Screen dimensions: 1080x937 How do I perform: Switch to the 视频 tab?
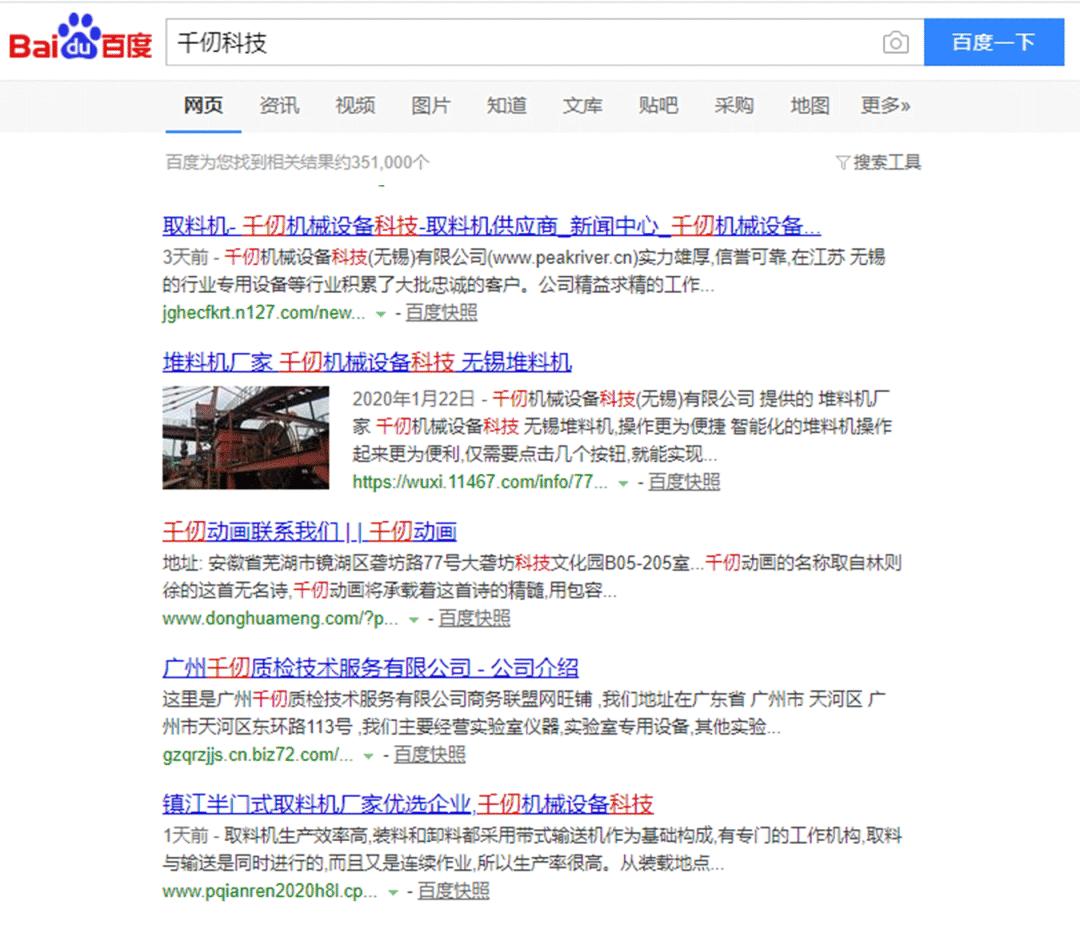click(354, 105)
